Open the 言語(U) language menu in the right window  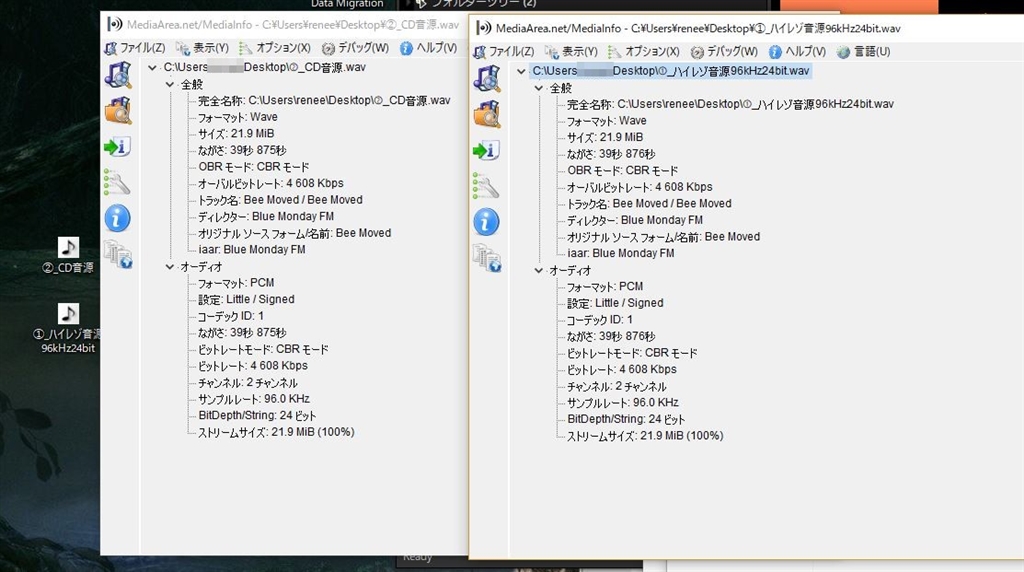coord(863,52)
